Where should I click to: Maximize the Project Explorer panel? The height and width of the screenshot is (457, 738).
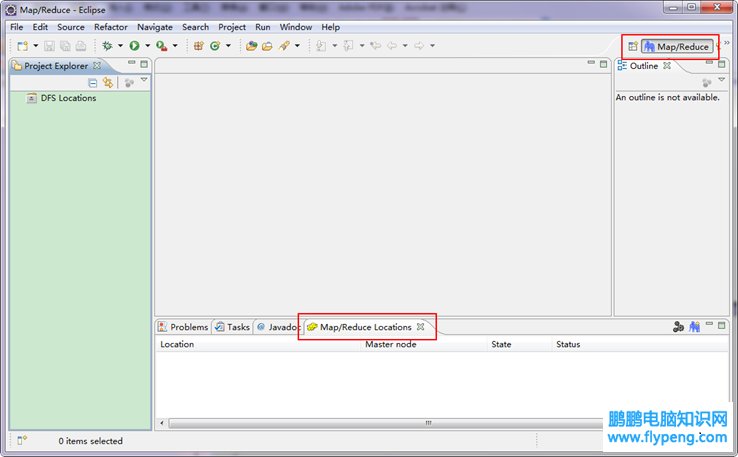click(144, 64)
